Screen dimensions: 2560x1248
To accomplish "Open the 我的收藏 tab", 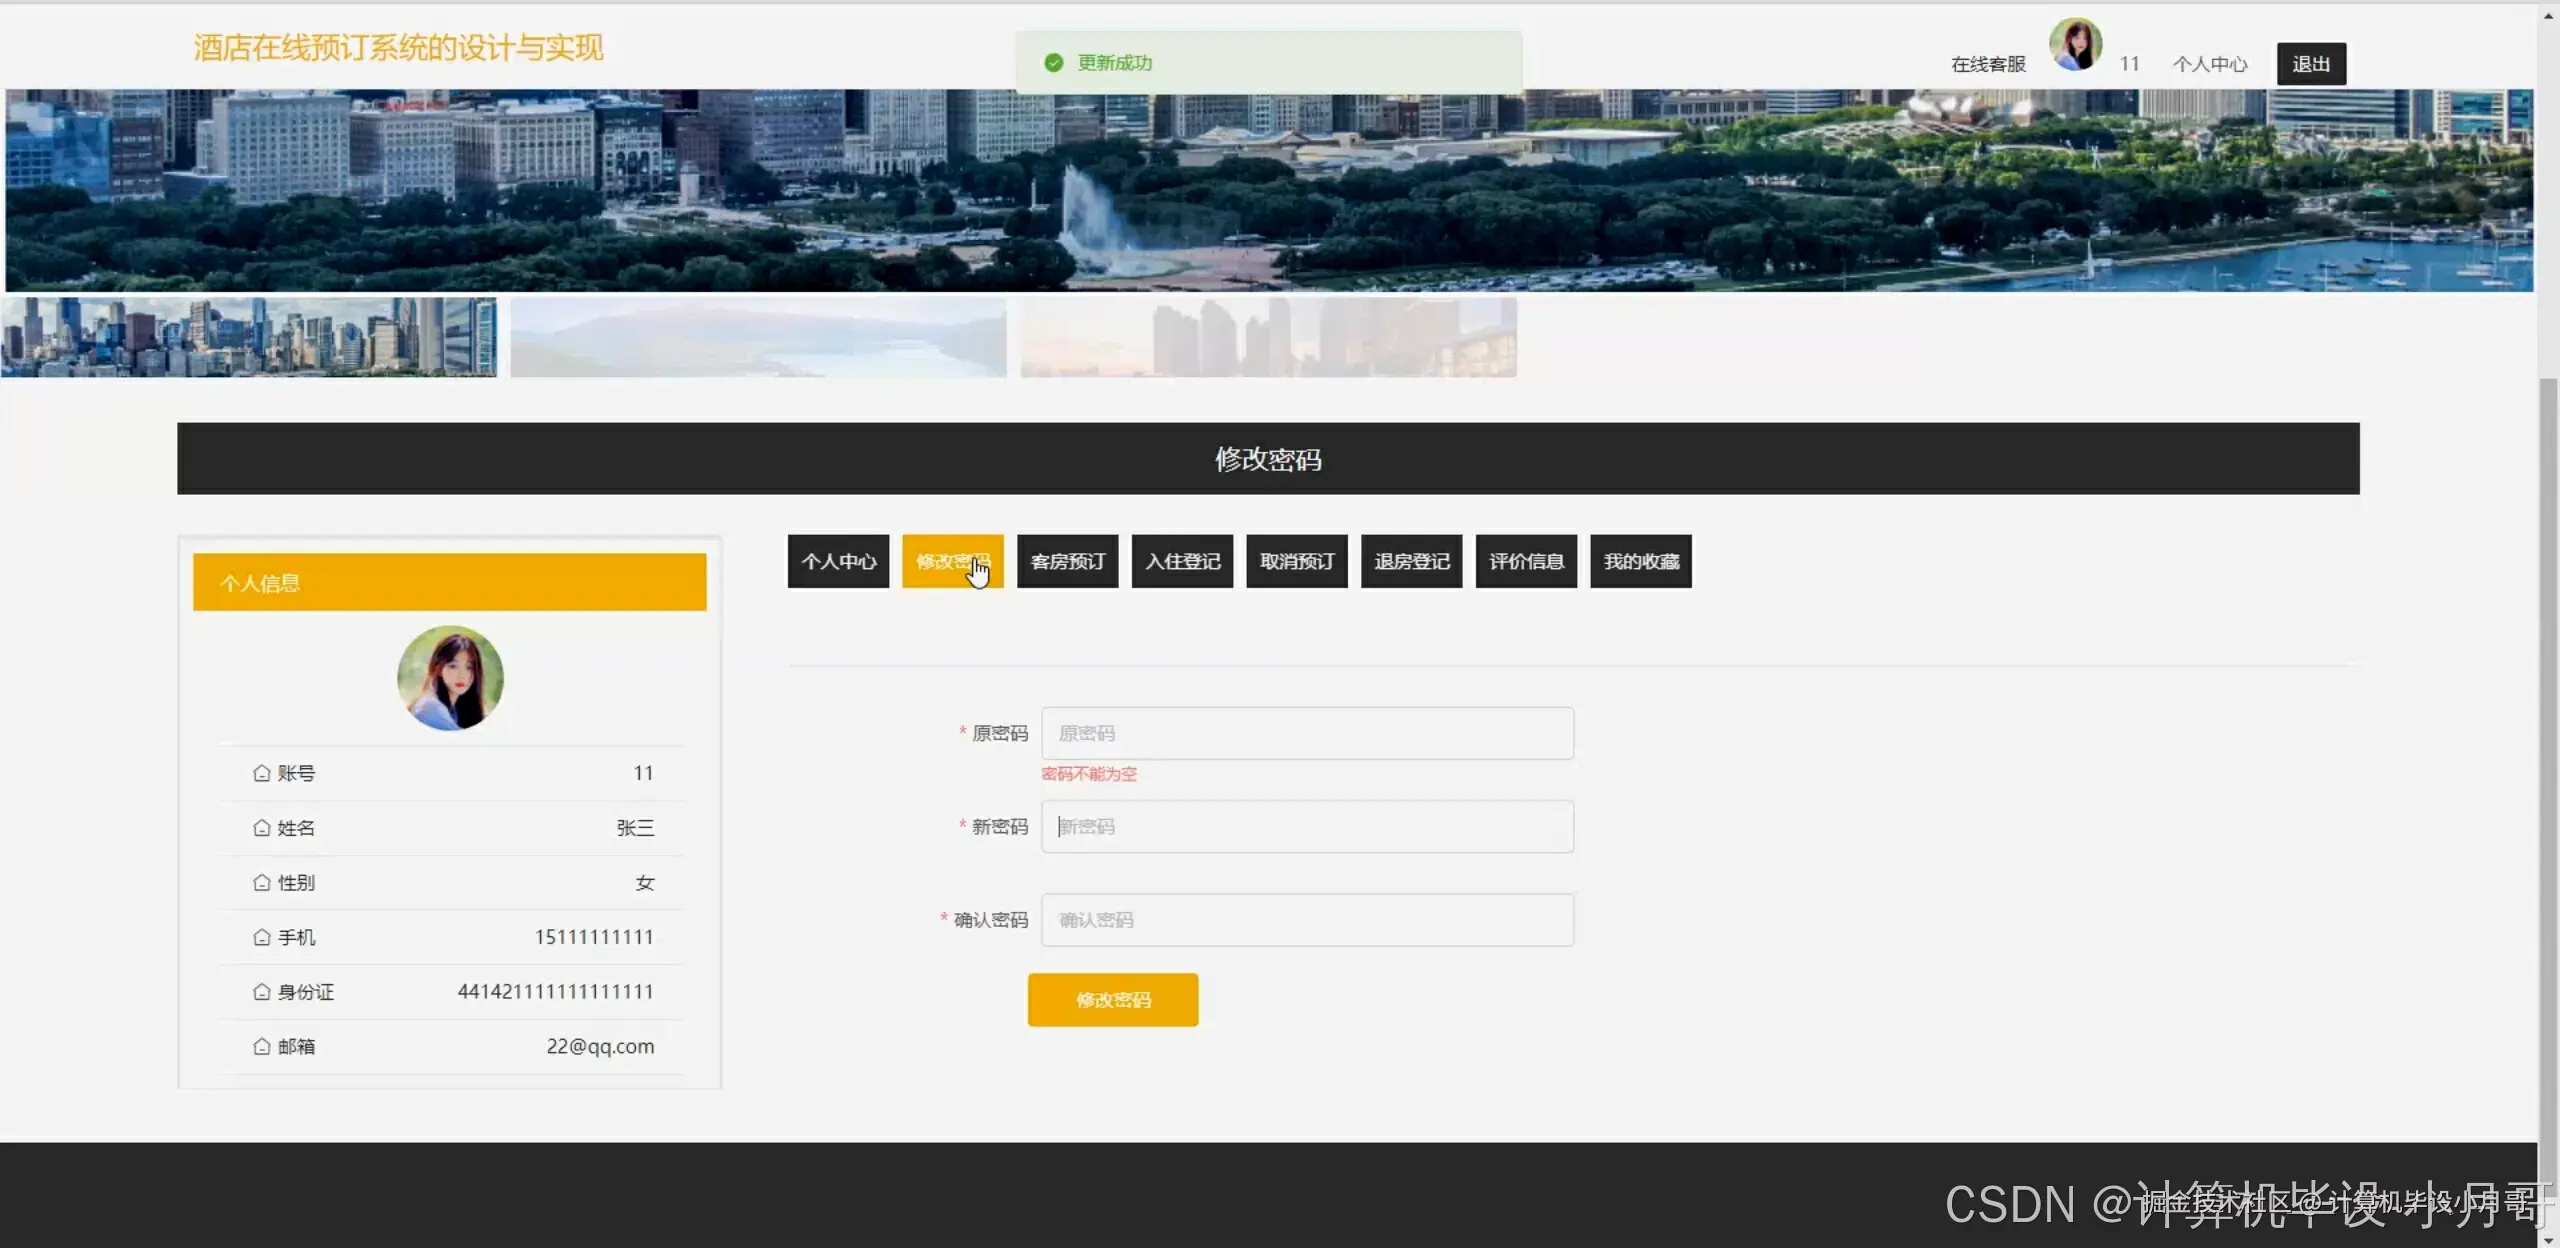I will [1641, 561].
